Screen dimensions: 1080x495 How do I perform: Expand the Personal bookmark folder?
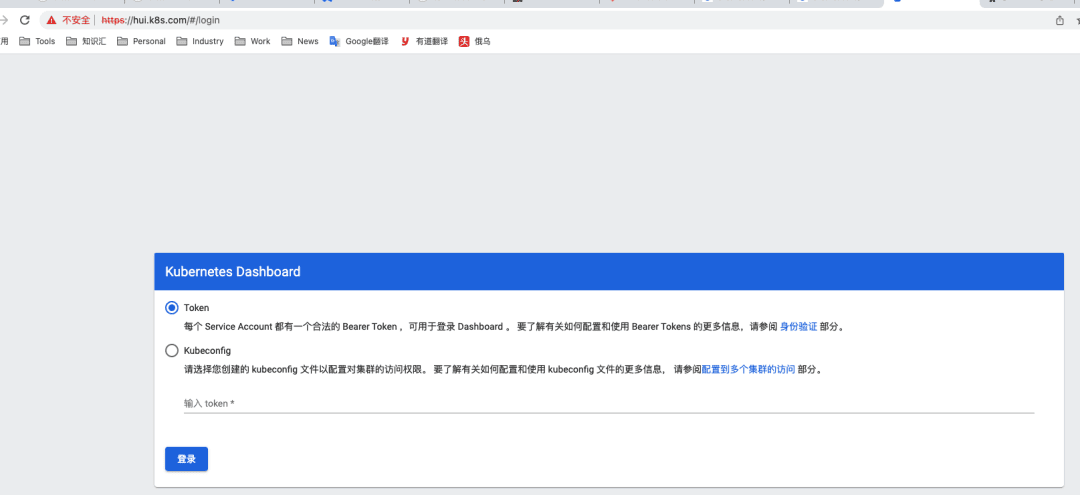[x=141, y=41]
